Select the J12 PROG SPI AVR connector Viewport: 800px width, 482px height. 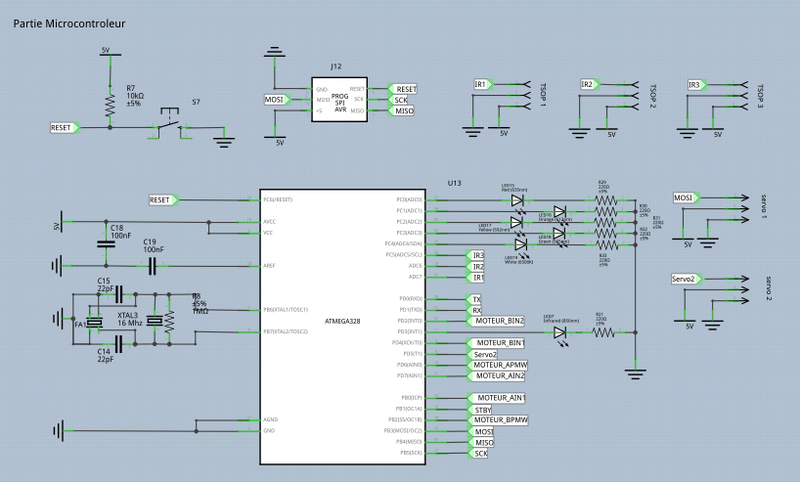coord(337,100)
